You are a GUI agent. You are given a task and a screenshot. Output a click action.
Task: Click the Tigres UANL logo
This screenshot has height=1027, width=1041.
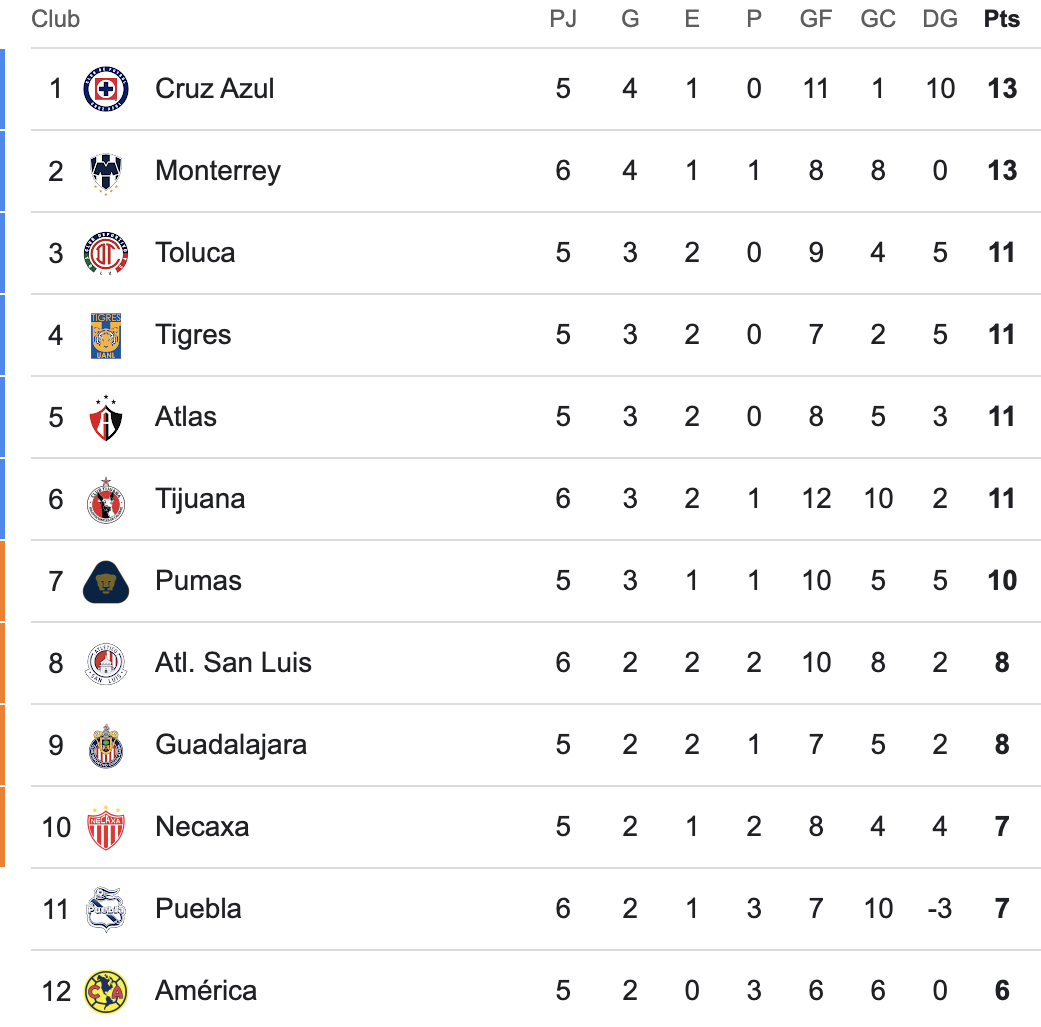tap(105, 335)
